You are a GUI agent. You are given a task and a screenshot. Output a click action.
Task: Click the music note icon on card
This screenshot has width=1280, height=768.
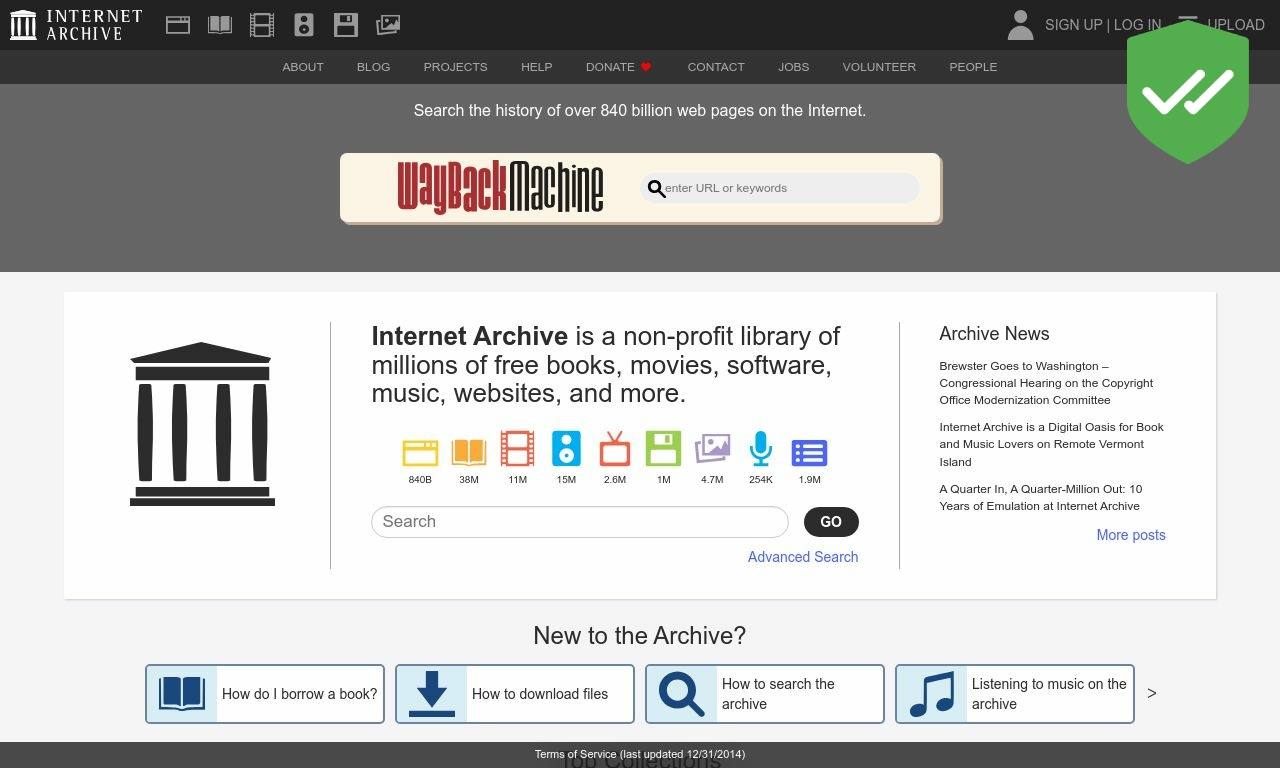932,694
